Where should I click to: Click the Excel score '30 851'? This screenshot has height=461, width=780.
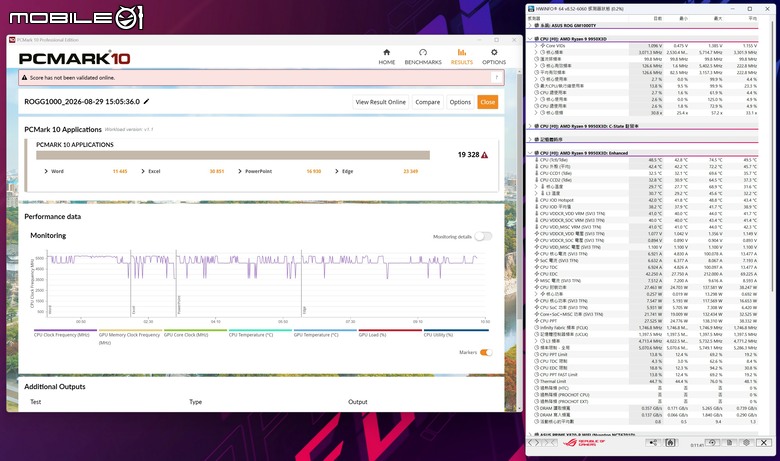click(x=216, y=171)
